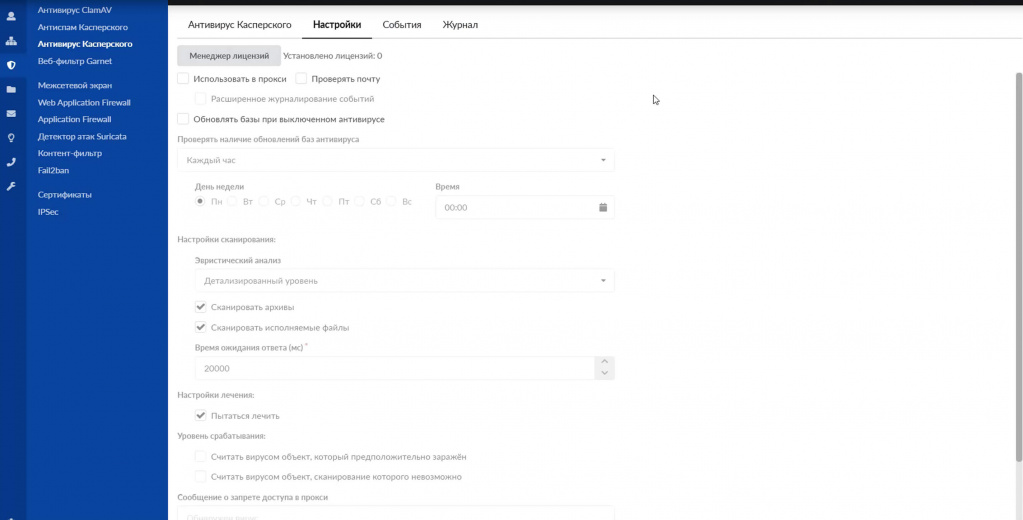Open Межсетевой экран in sidebar

click(75, 85)
